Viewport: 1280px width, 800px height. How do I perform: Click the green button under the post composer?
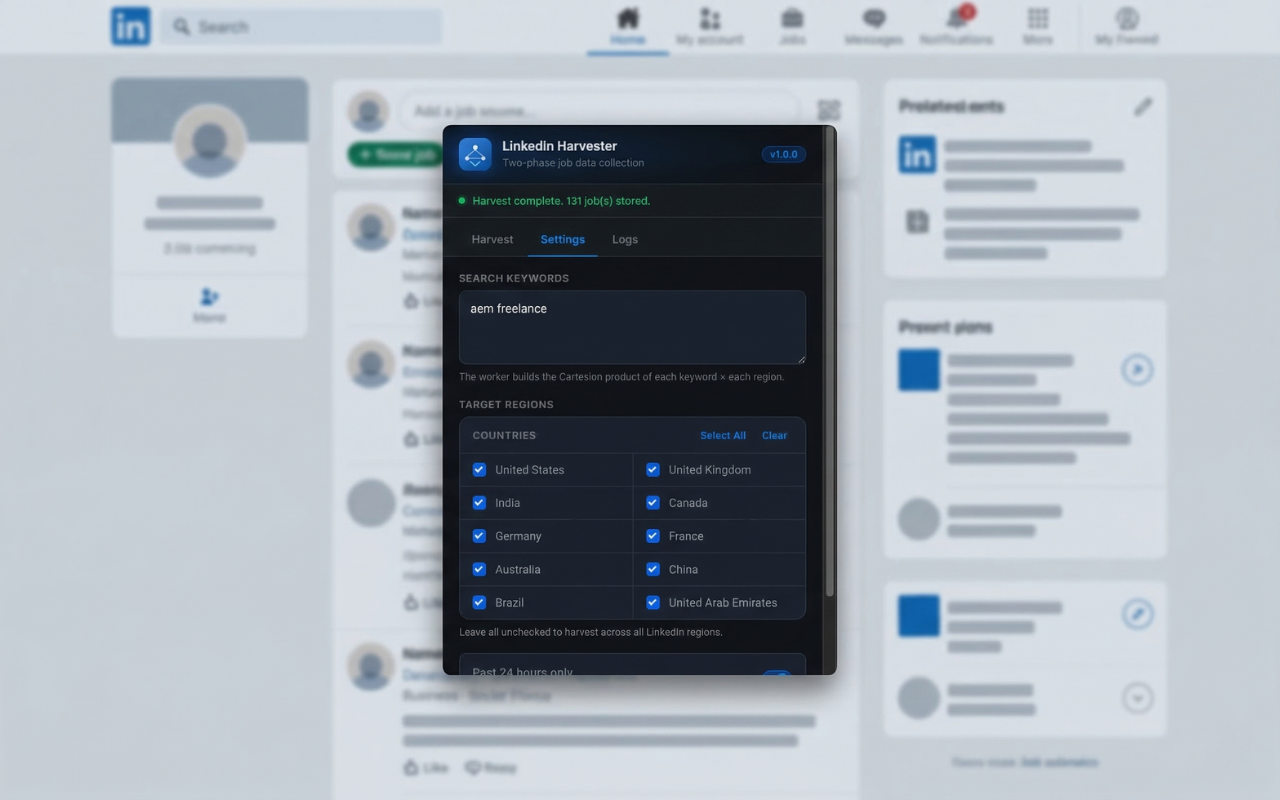[x=396, y=155]
